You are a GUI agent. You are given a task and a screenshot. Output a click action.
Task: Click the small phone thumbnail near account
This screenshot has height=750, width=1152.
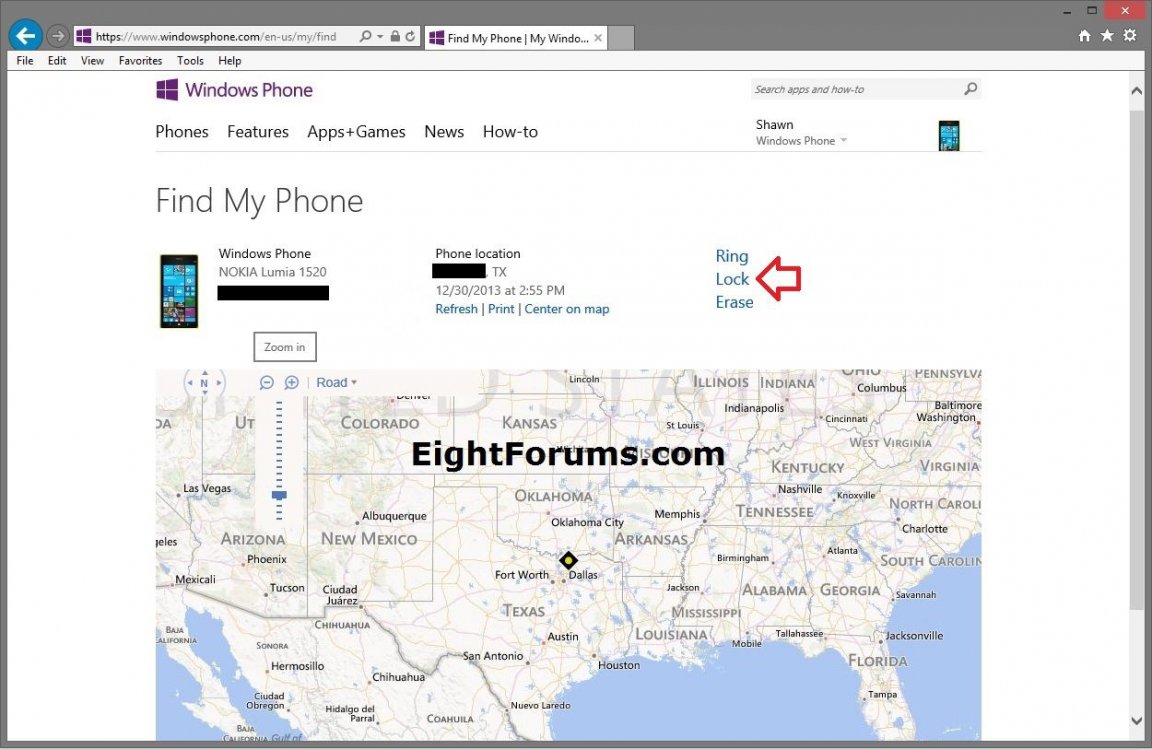click(x=949, y=136)
